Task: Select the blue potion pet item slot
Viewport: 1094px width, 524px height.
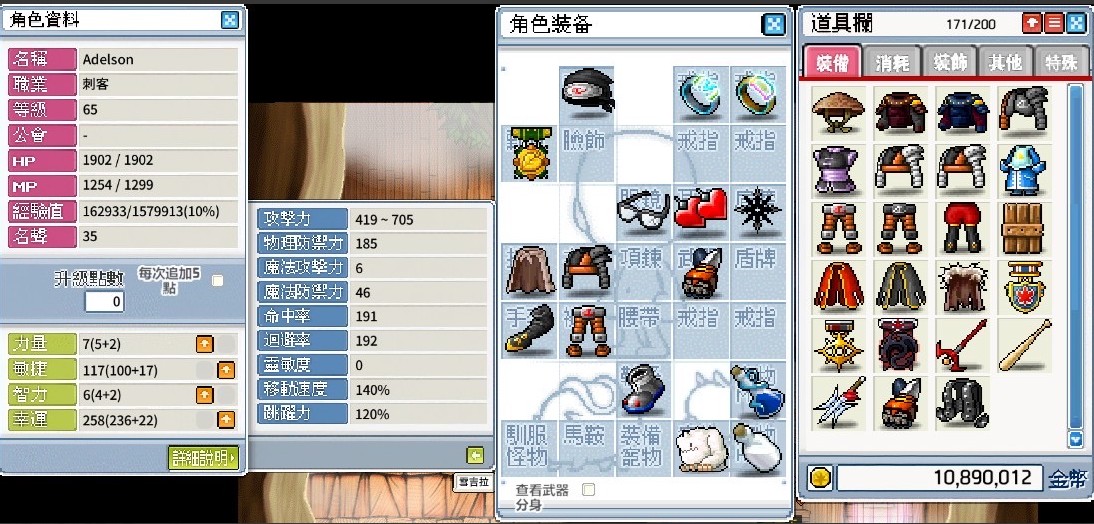Action: pyautogui.click(x=758, y=389)
